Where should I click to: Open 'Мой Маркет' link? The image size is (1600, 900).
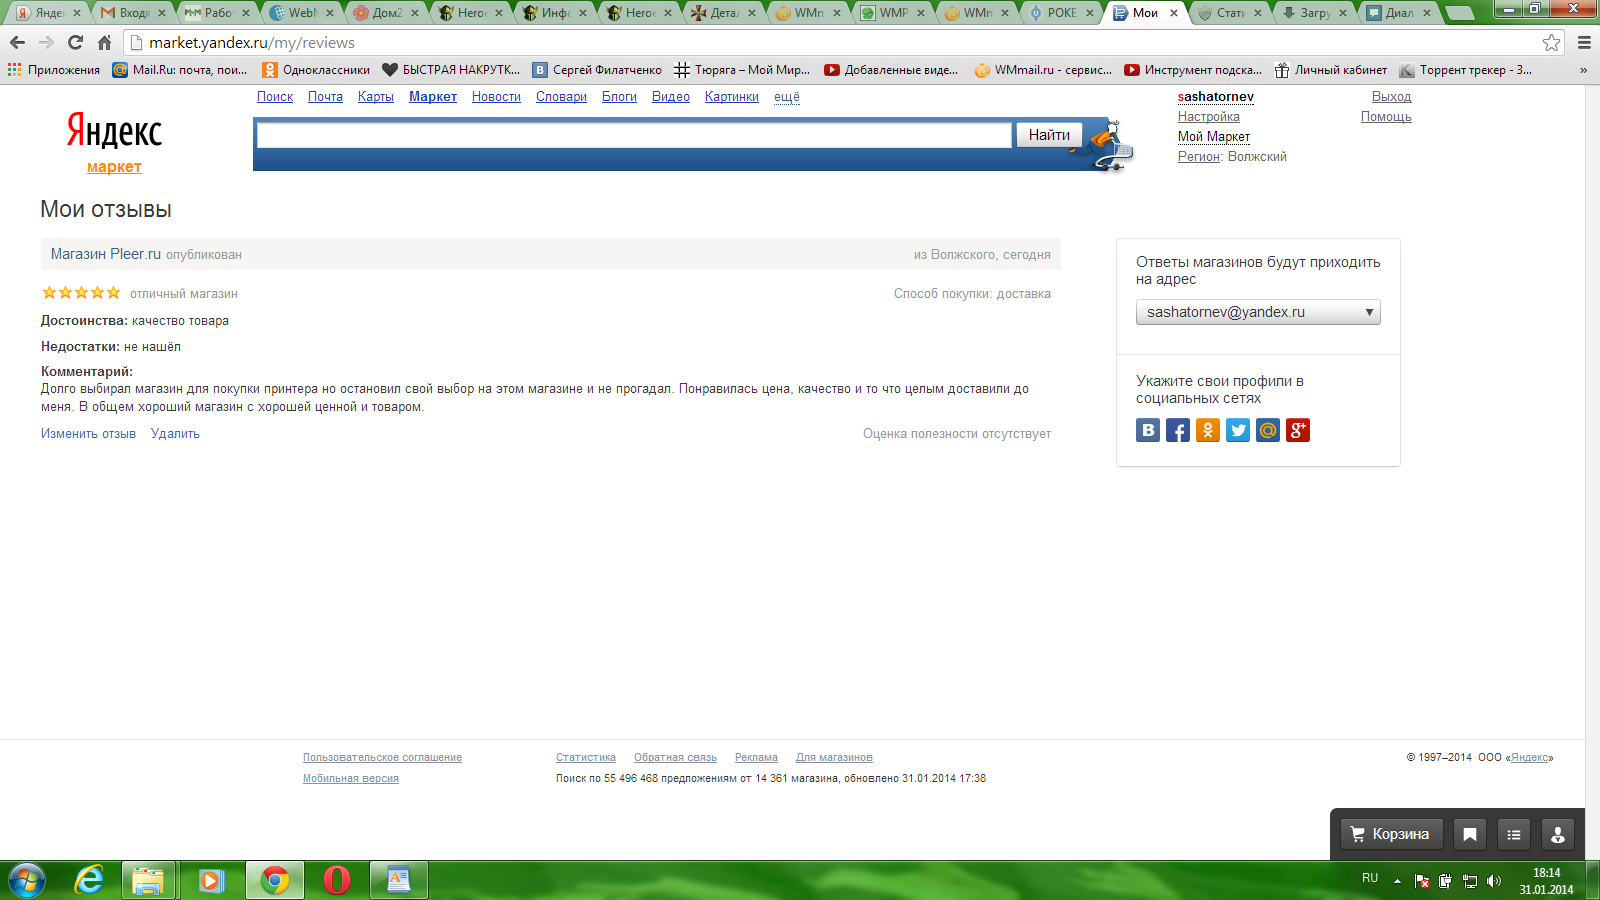[1214, 137]
